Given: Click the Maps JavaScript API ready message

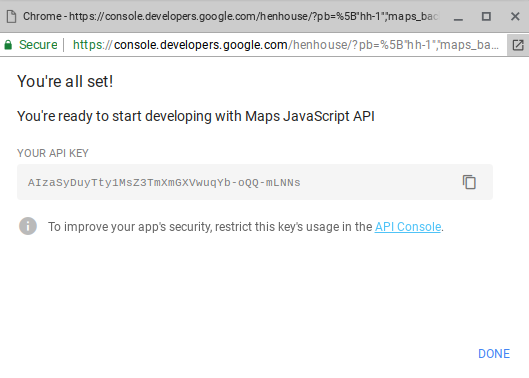Looking at the screenshot, I should pyautogui.click(x=196, y=116).
